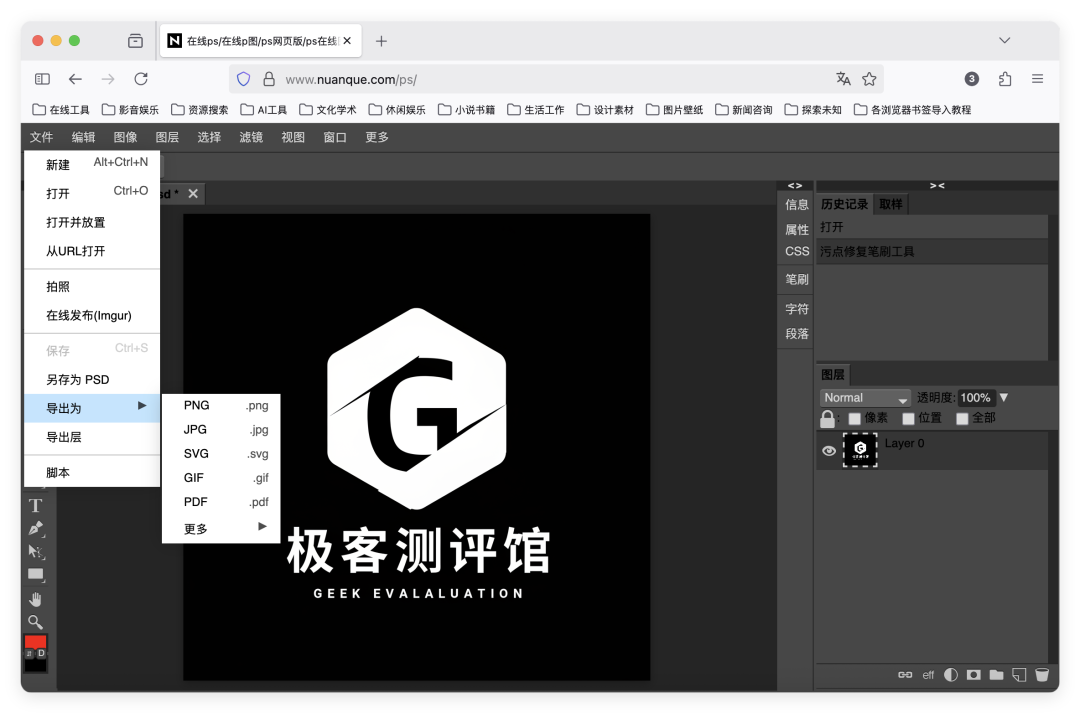Open the AI工具 bookmarks folder
1080x713 pixels.
(264, 110)
